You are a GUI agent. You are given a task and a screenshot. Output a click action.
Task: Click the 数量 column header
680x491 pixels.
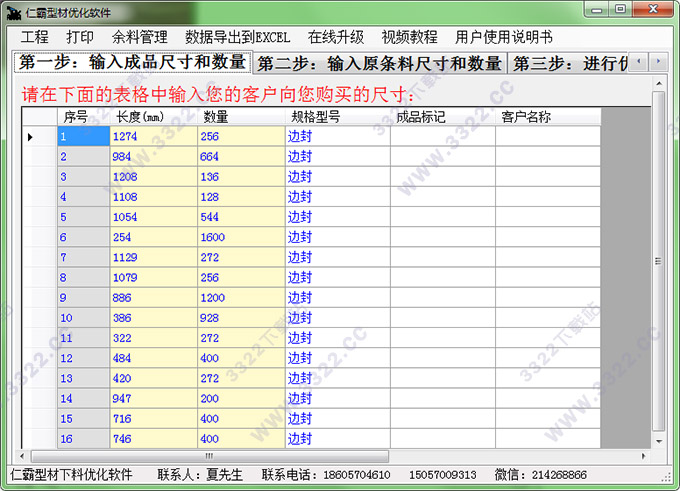click(241, 117)
